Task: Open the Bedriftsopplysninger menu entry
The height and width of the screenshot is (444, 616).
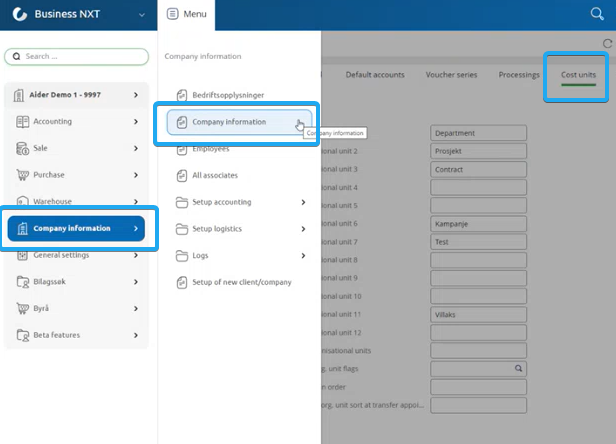Action: coord(226,95)
